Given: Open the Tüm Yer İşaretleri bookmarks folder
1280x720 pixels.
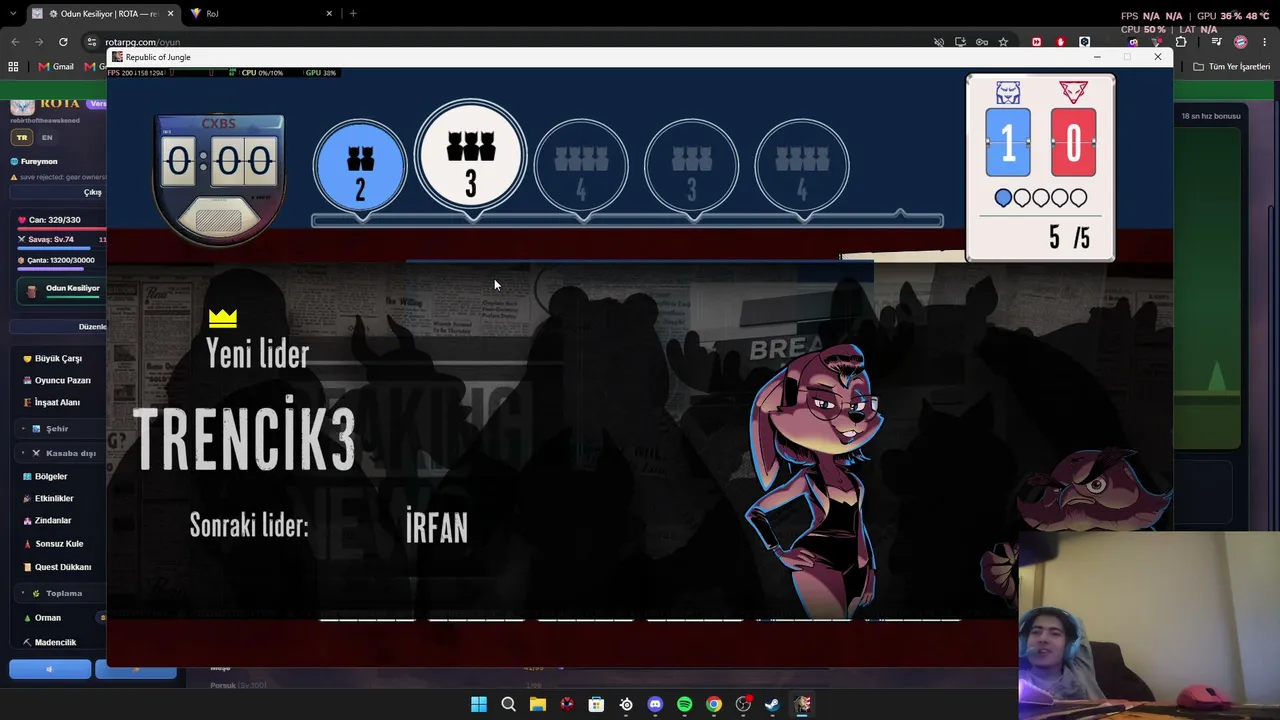Looking at the screenshot, I should 1232,67.
